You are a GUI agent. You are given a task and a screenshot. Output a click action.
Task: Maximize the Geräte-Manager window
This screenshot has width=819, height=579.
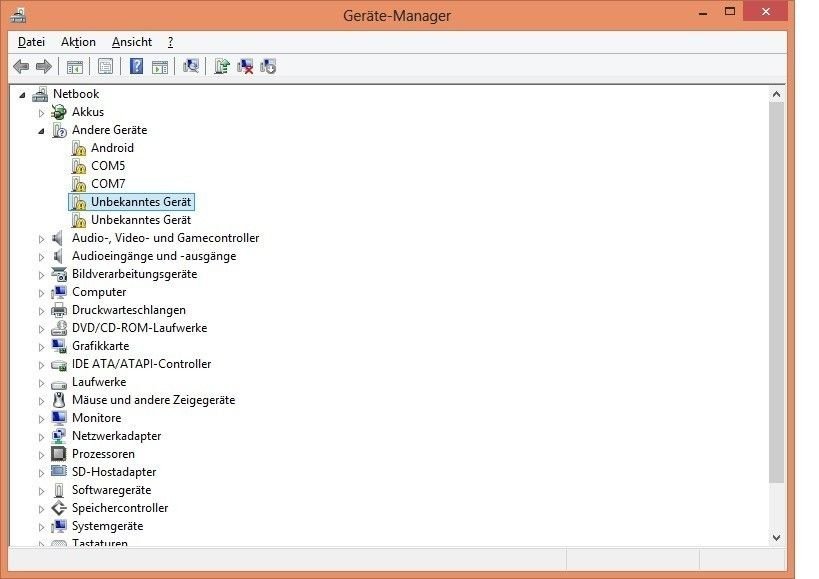(730, 11)
